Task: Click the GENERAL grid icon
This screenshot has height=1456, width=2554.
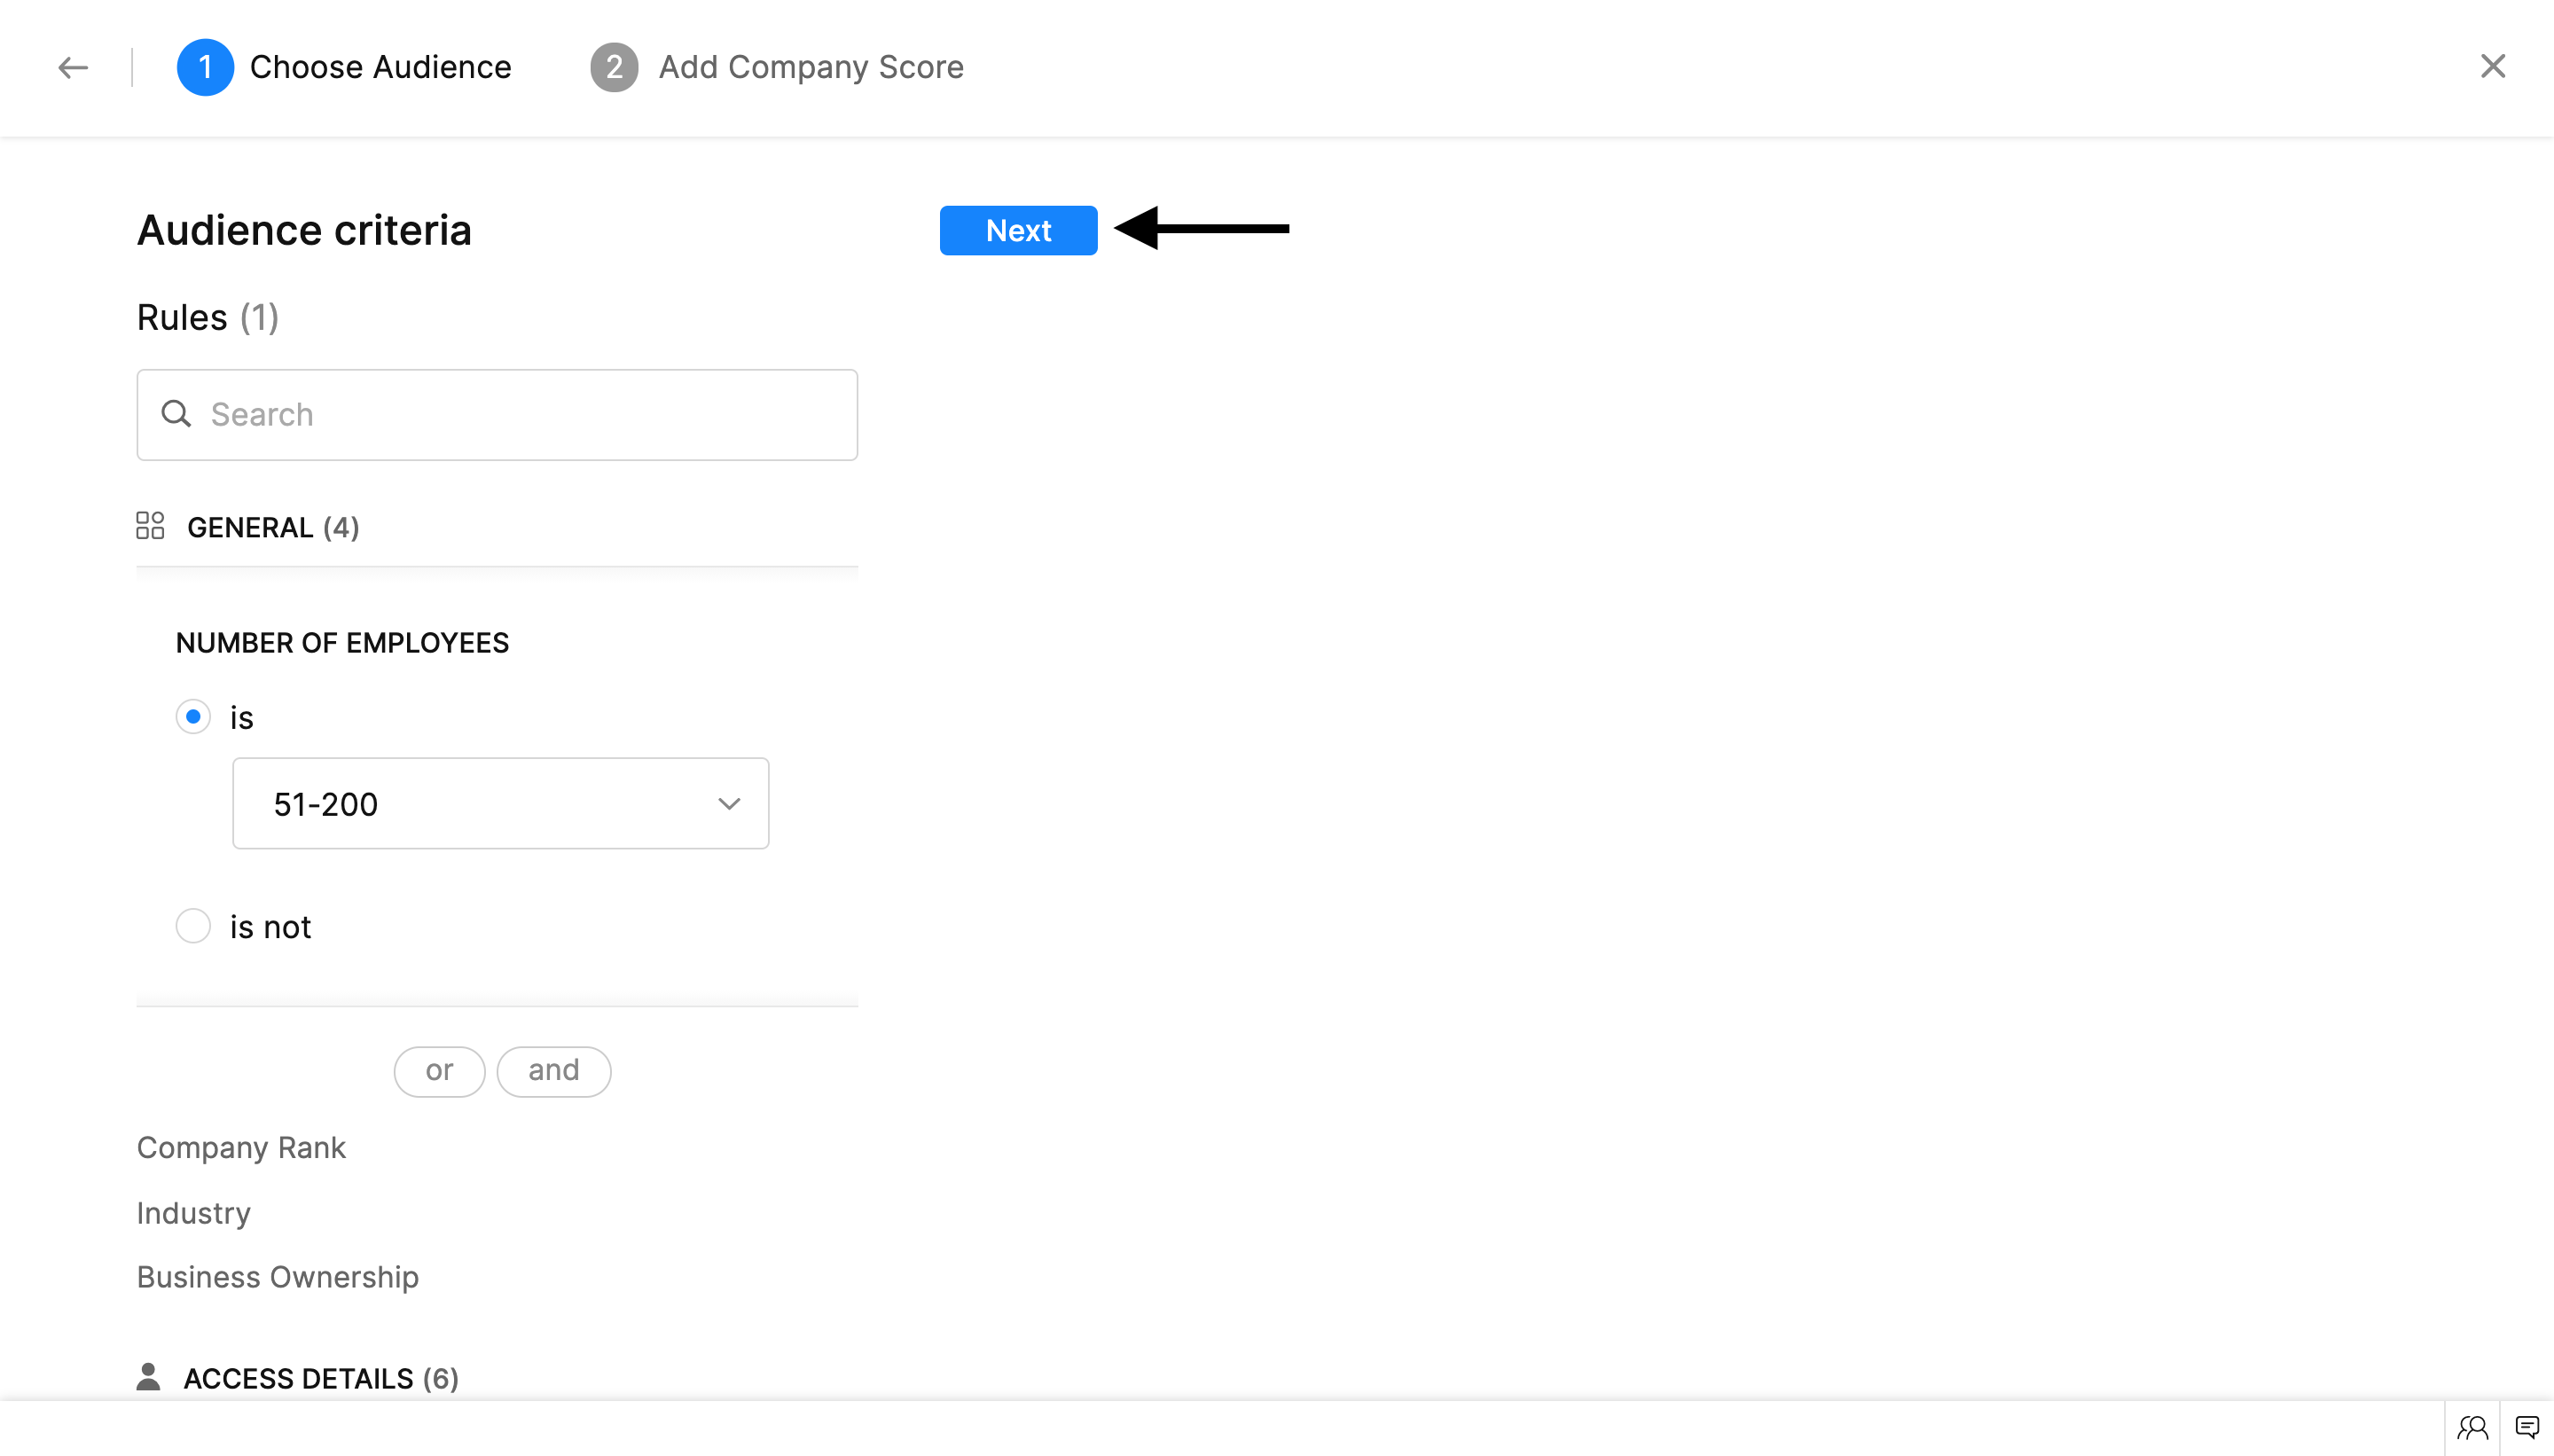Action: (150, 526)
